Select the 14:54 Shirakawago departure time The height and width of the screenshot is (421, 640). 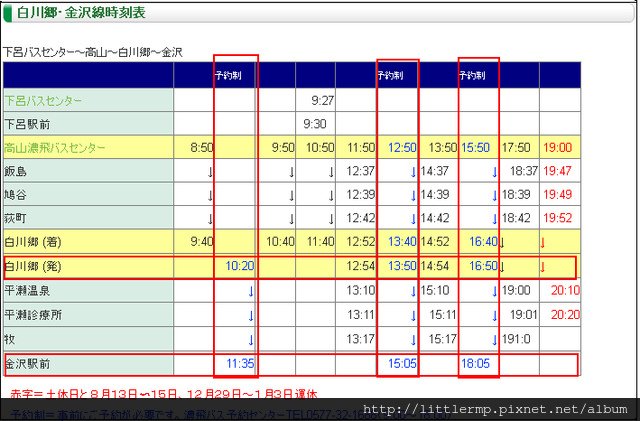435,266
